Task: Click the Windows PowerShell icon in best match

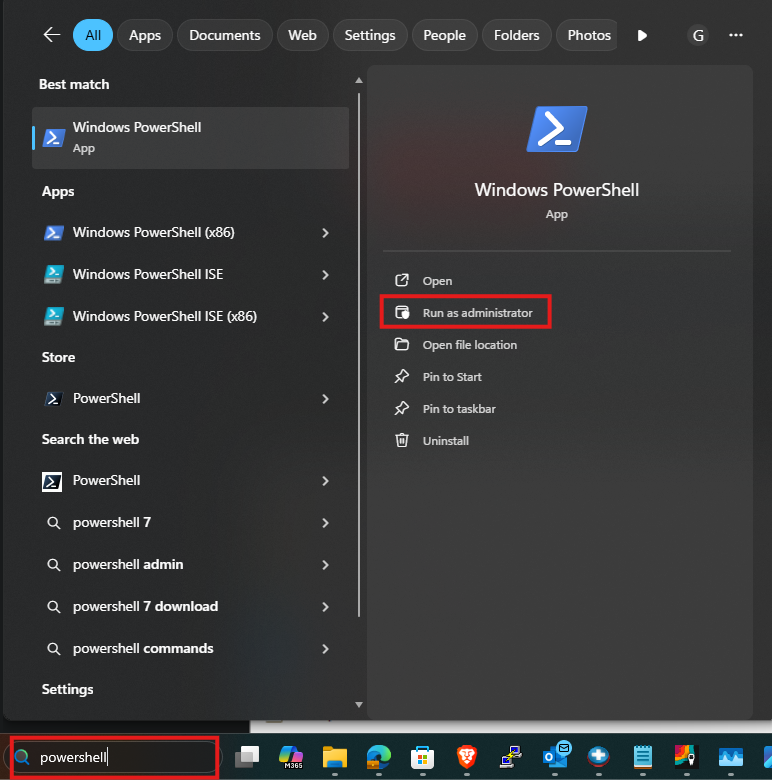Action: (x=54, y=138)
